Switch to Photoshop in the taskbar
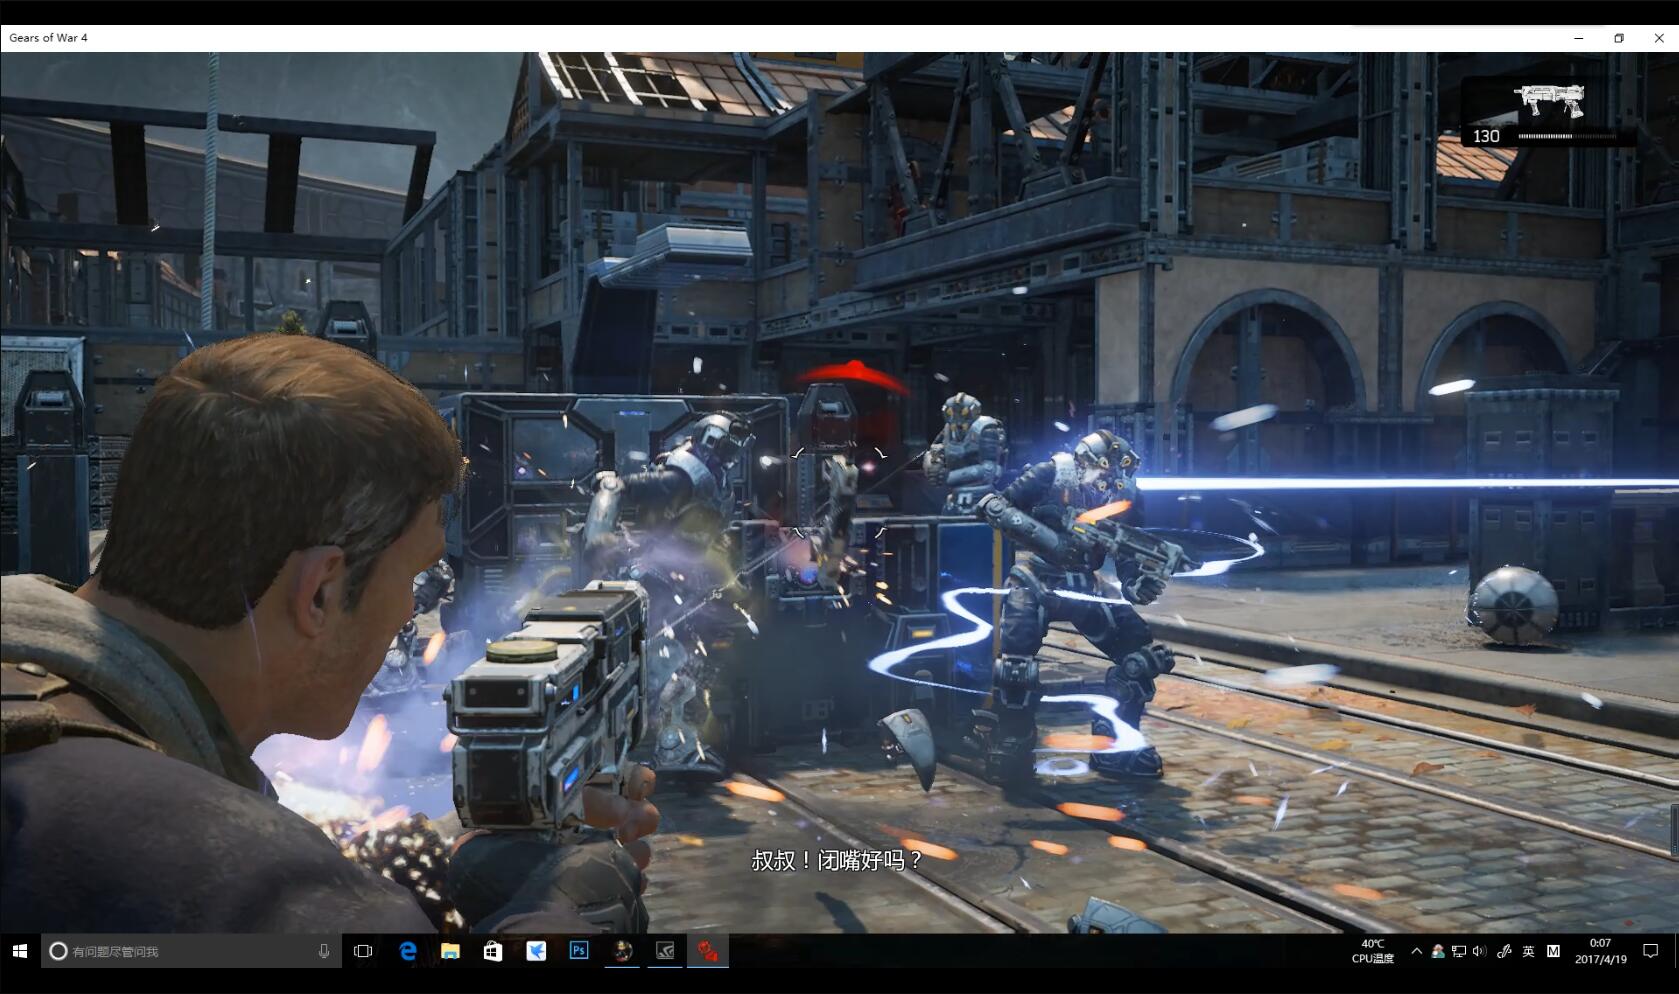The height and width of the screenshot is (994, 1679). coord(579,951)
